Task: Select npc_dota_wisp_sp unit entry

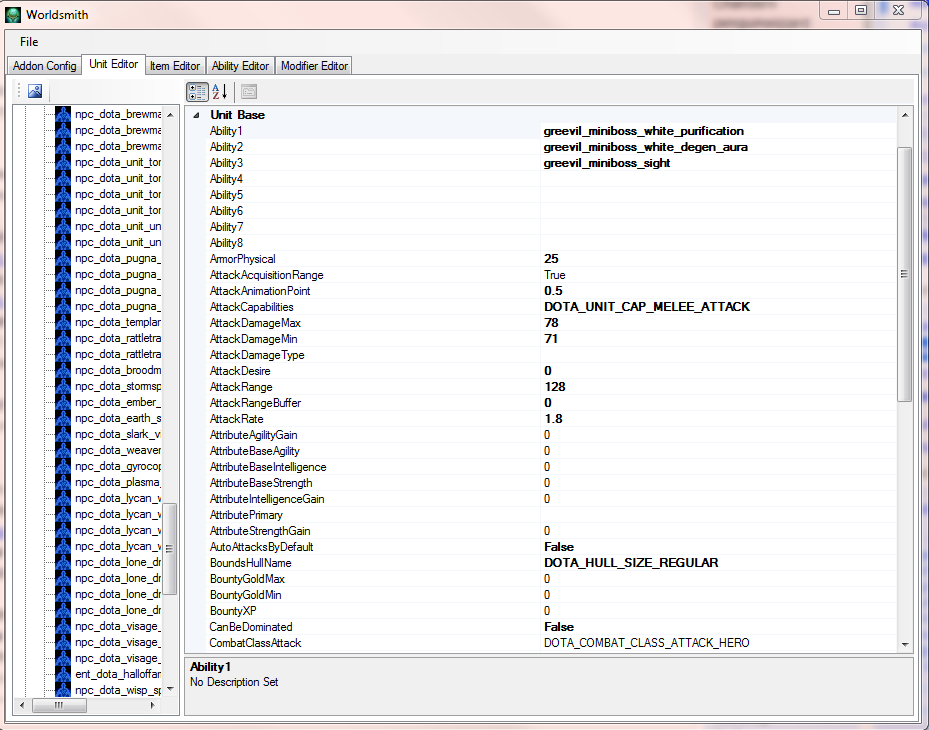Action: (x=118, y=690)
